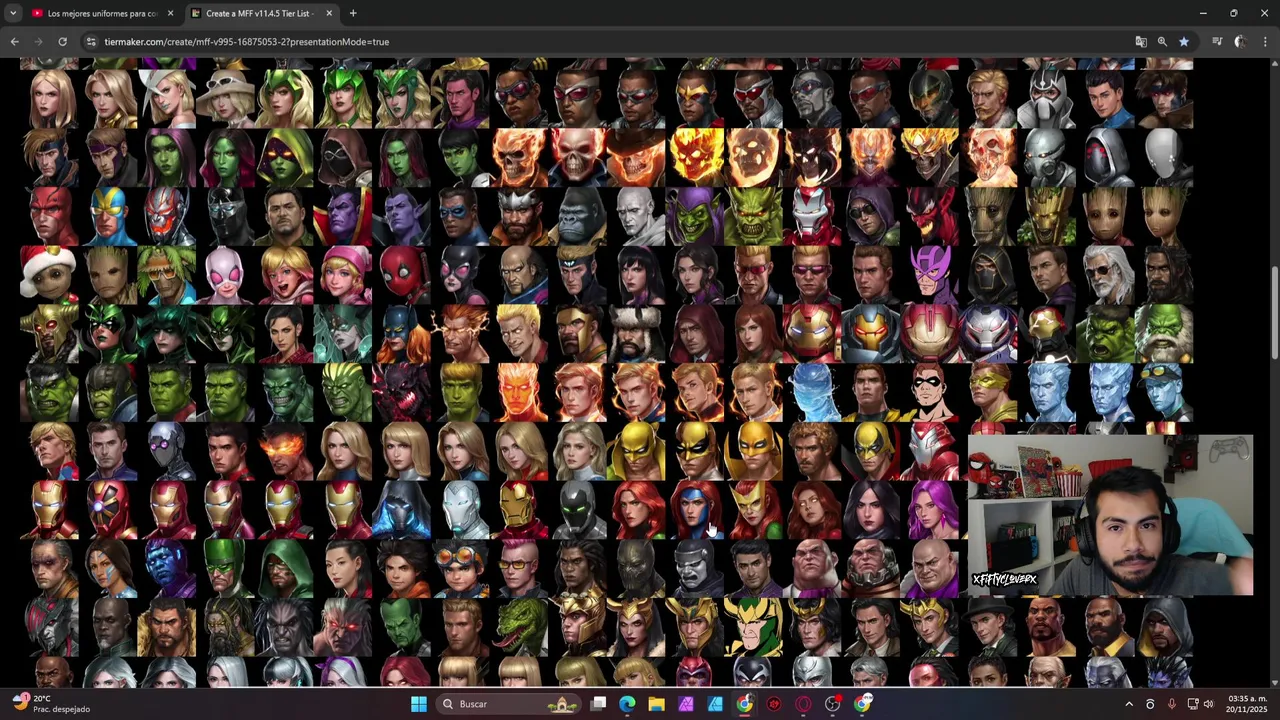Choose the blue-and-yellow masked hero portrait
The height and width of the screenshot is (720, 1280).
coord(108,215)
